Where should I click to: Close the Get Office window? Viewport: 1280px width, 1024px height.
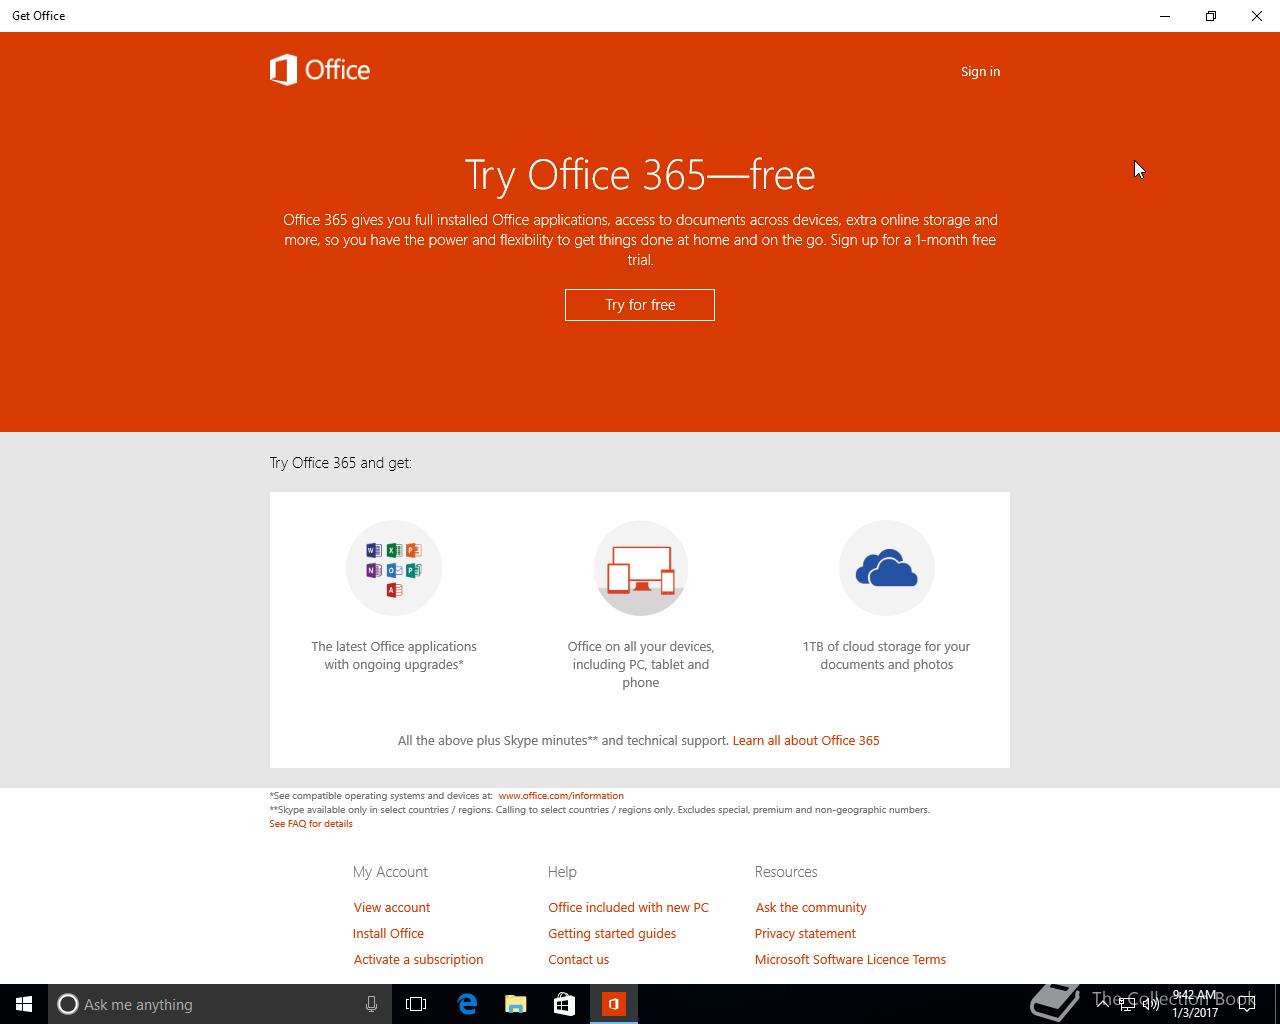[x=1257, y=16]
